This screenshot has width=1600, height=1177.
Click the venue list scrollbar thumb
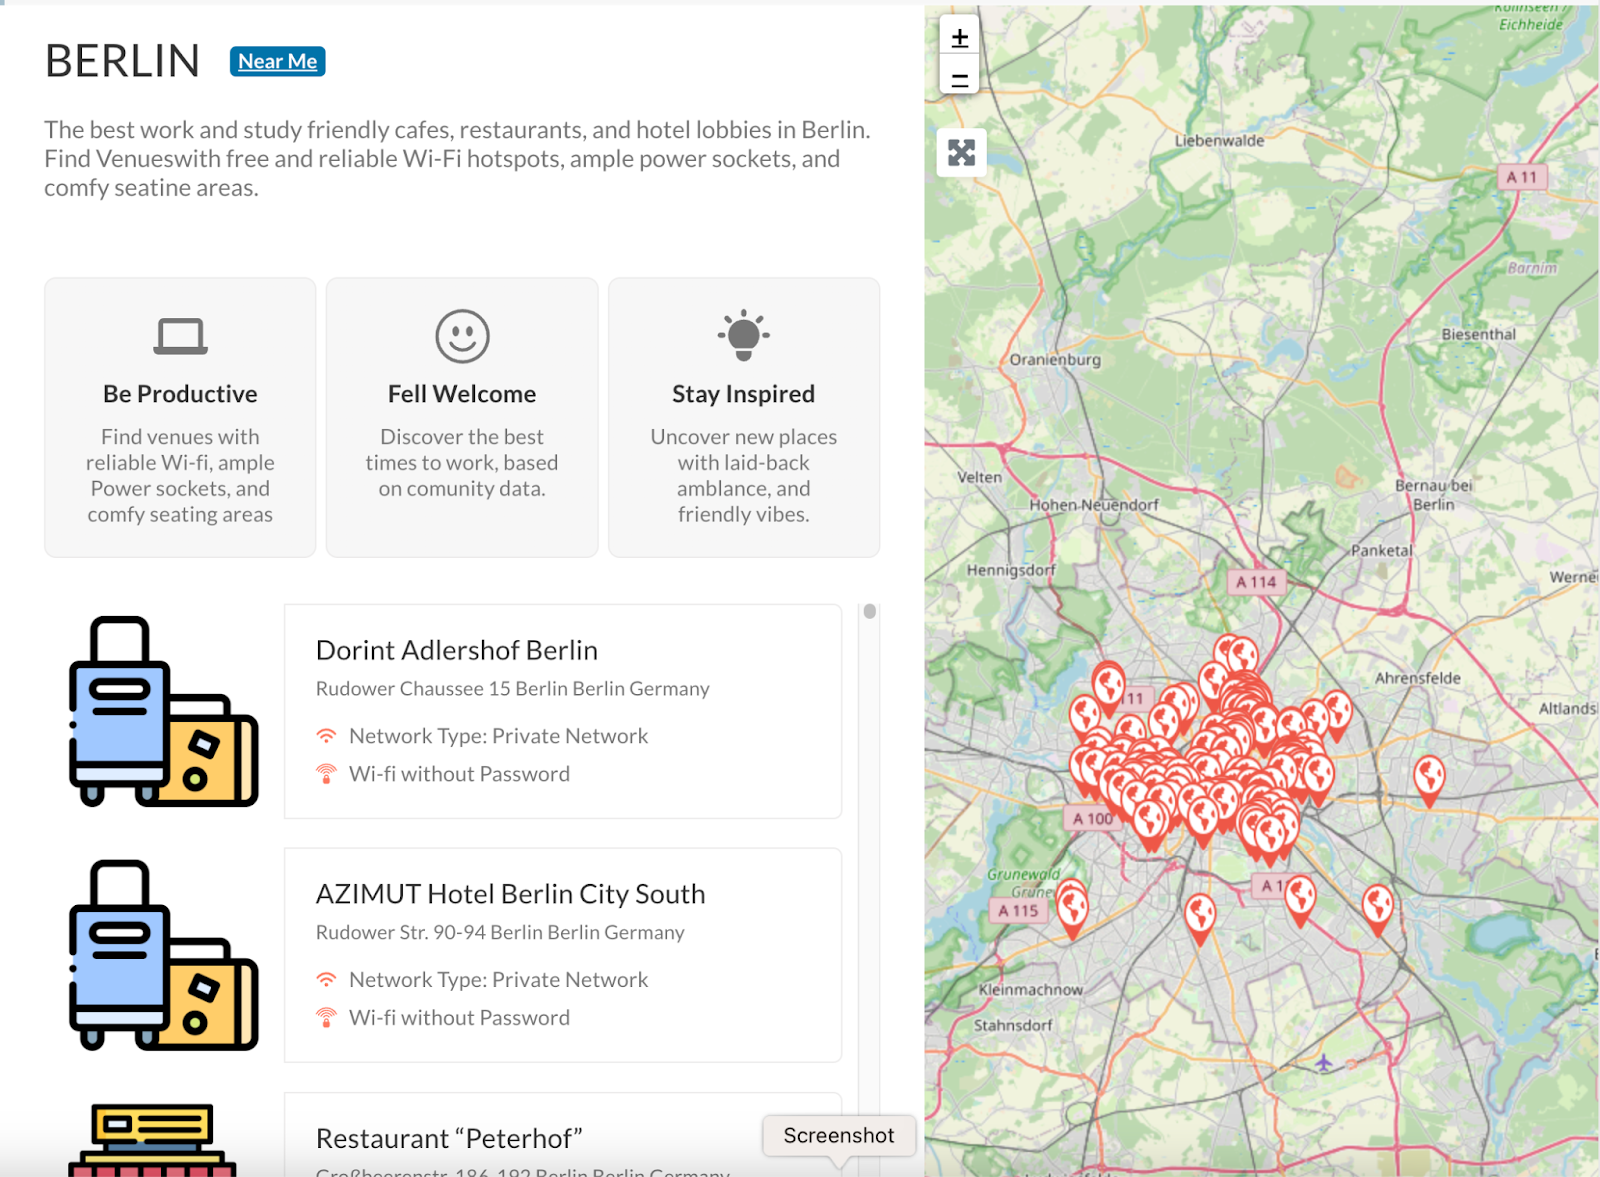point(870,611)
